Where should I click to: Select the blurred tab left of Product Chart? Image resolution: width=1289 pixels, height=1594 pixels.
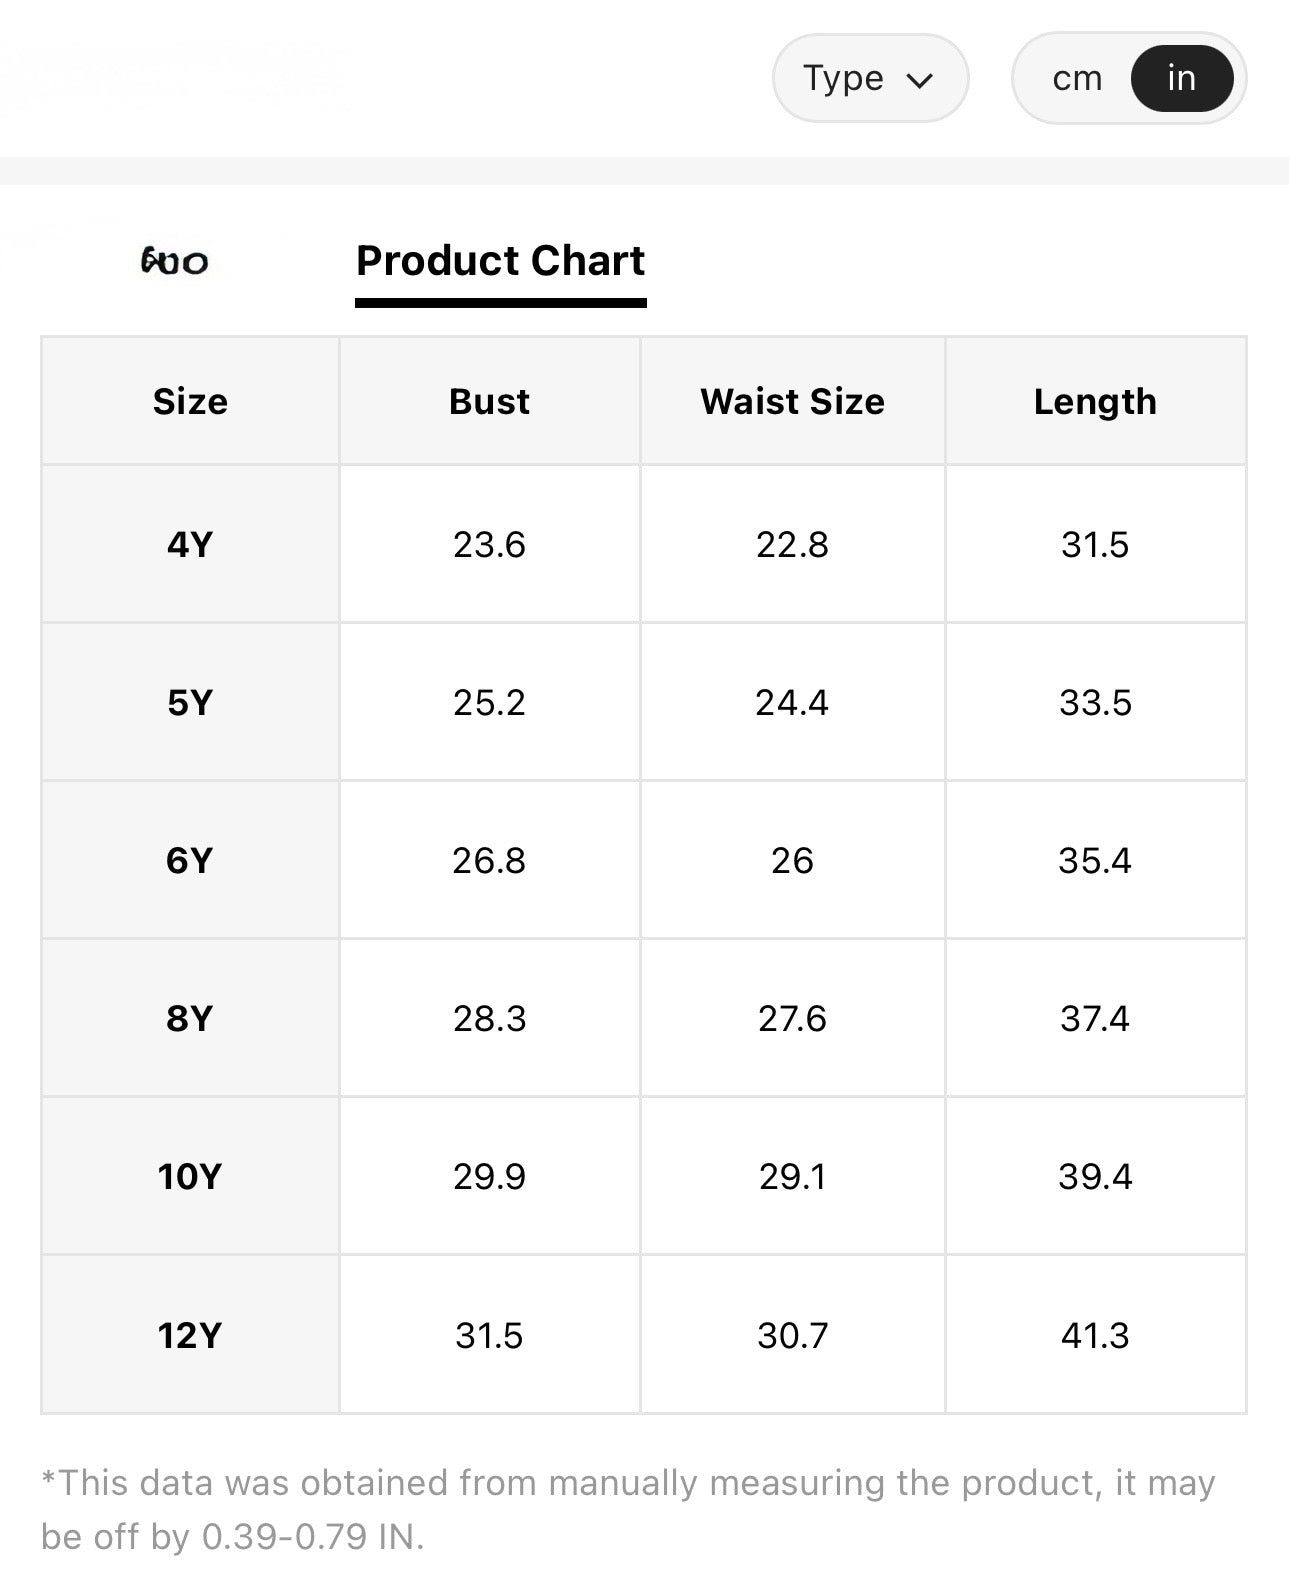coord(175,262)
